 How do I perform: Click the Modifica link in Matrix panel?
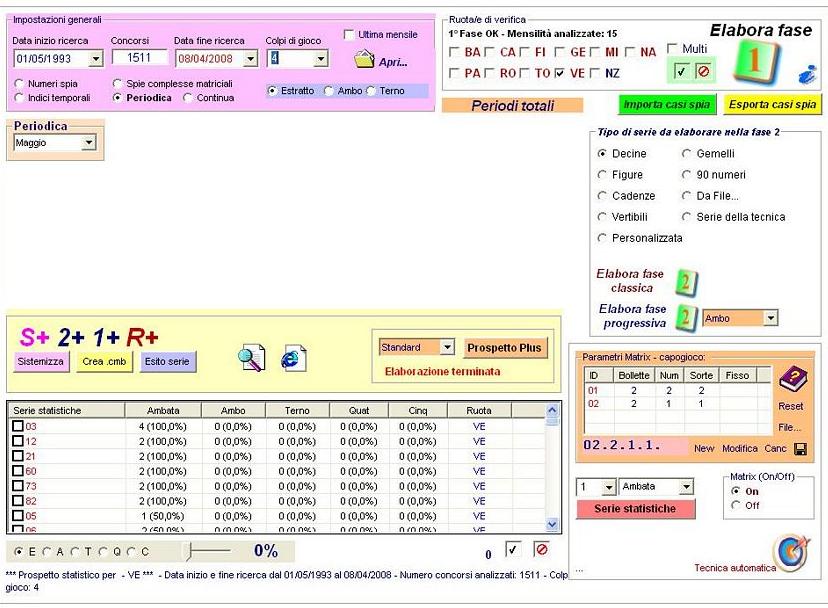tap(739, 448)
